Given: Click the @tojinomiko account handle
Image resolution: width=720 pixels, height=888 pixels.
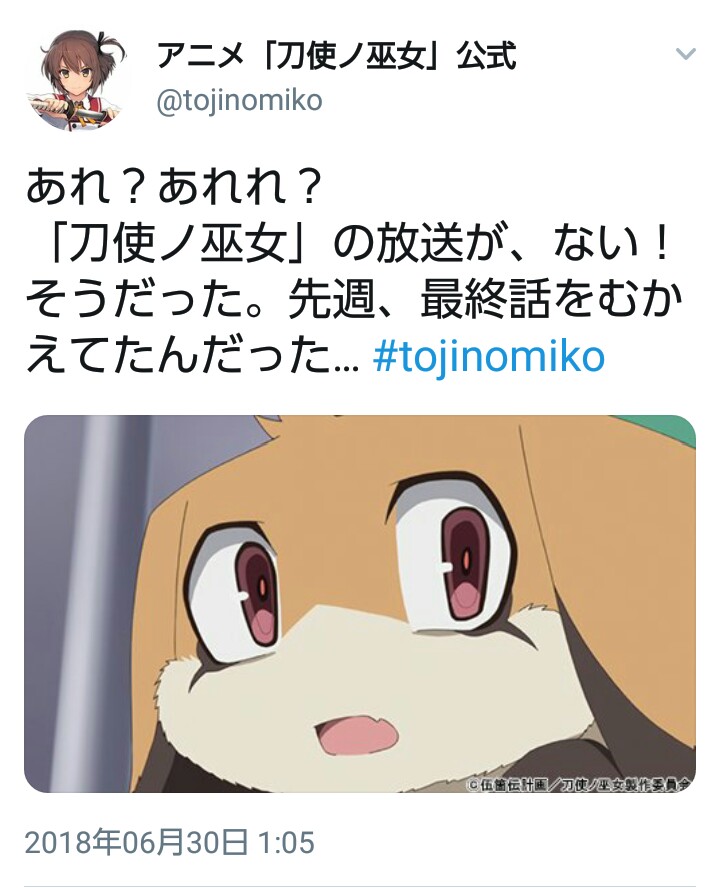Looking at the screenshot, I should (x=238, y=101).
